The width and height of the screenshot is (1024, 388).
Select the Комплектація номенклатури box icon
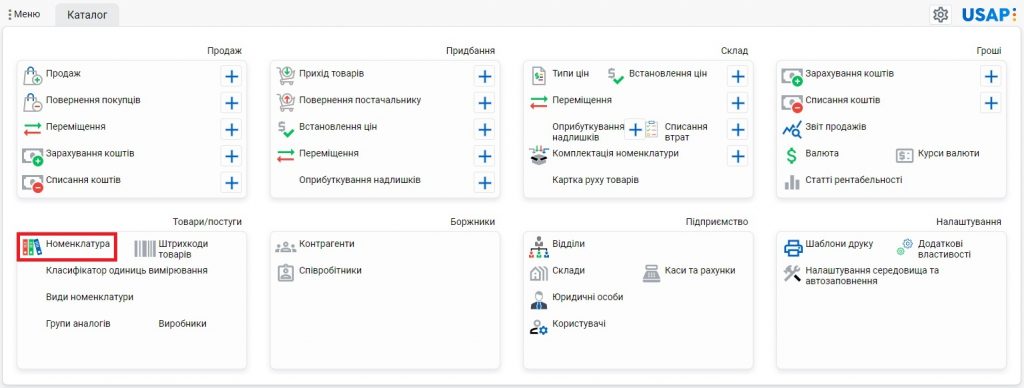click(x=538, y=155)
